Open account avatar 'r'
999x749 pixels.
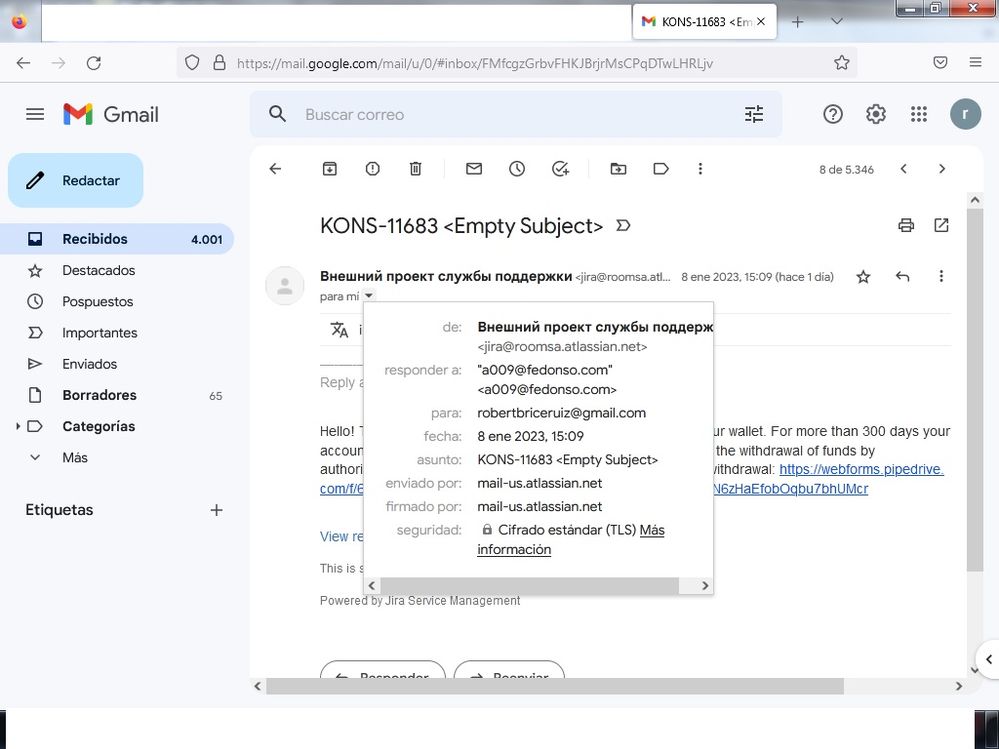point(965,114)
